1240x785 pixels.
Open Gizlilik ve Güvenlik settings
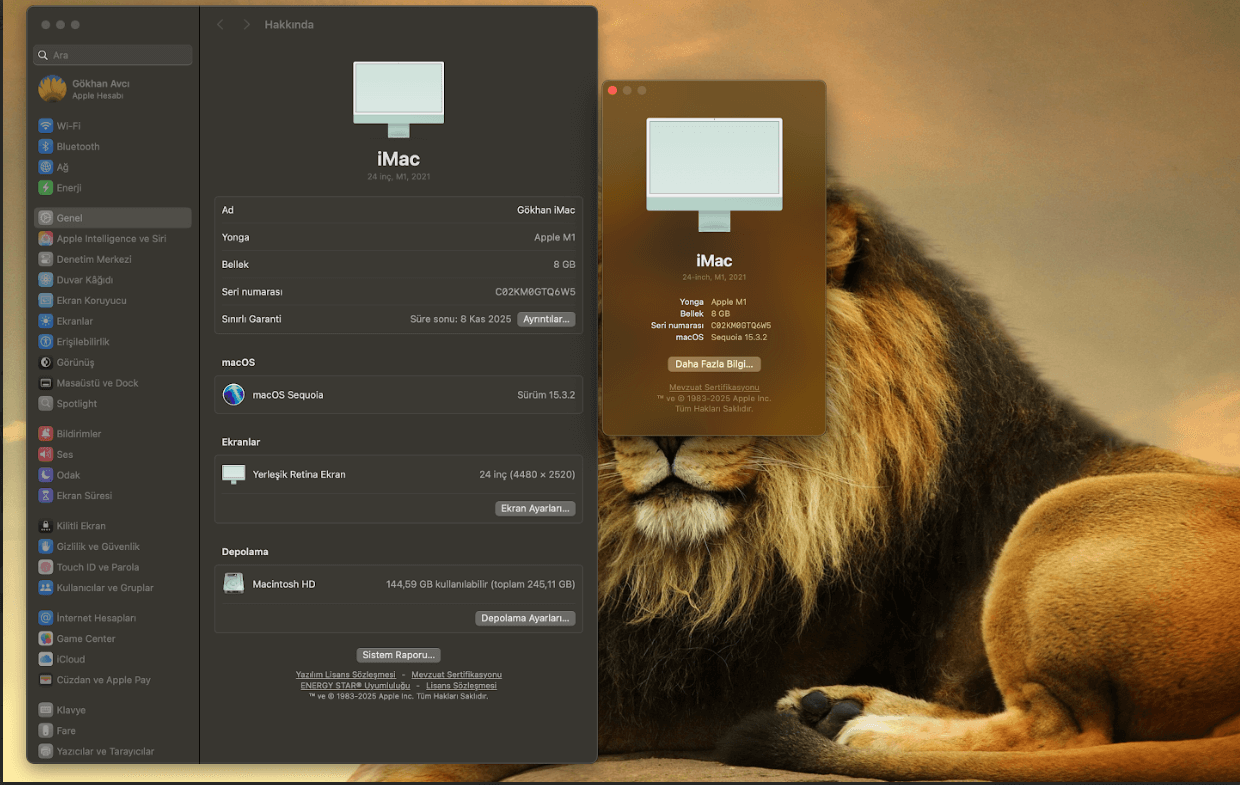point(113,547)
